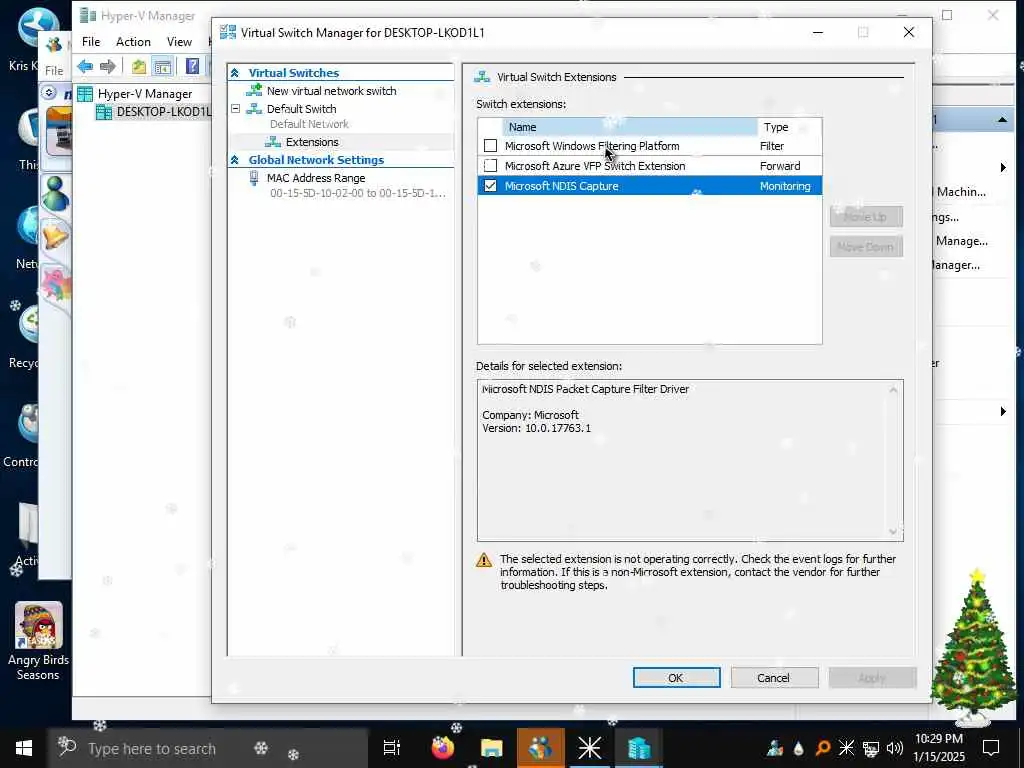Select the Microsoft Azure VFP Switch Extension row
Viewport: 1024px width, 768px height.
[649, 166]
